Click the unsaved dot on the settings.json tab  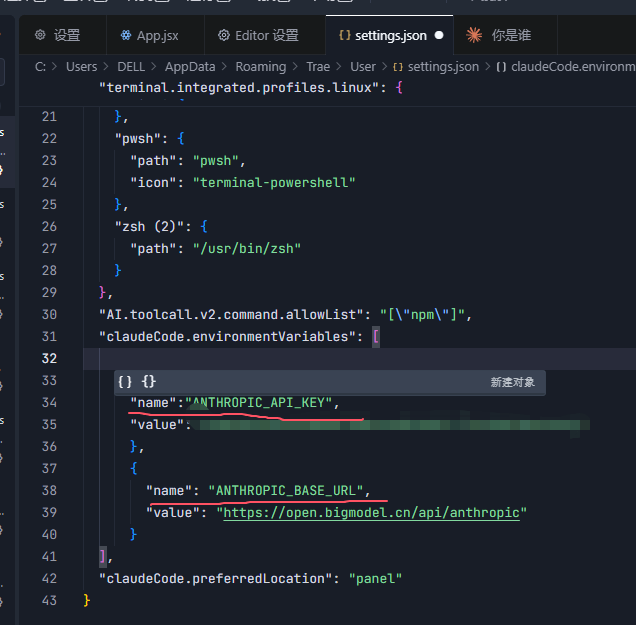click(x=439, y=35)
